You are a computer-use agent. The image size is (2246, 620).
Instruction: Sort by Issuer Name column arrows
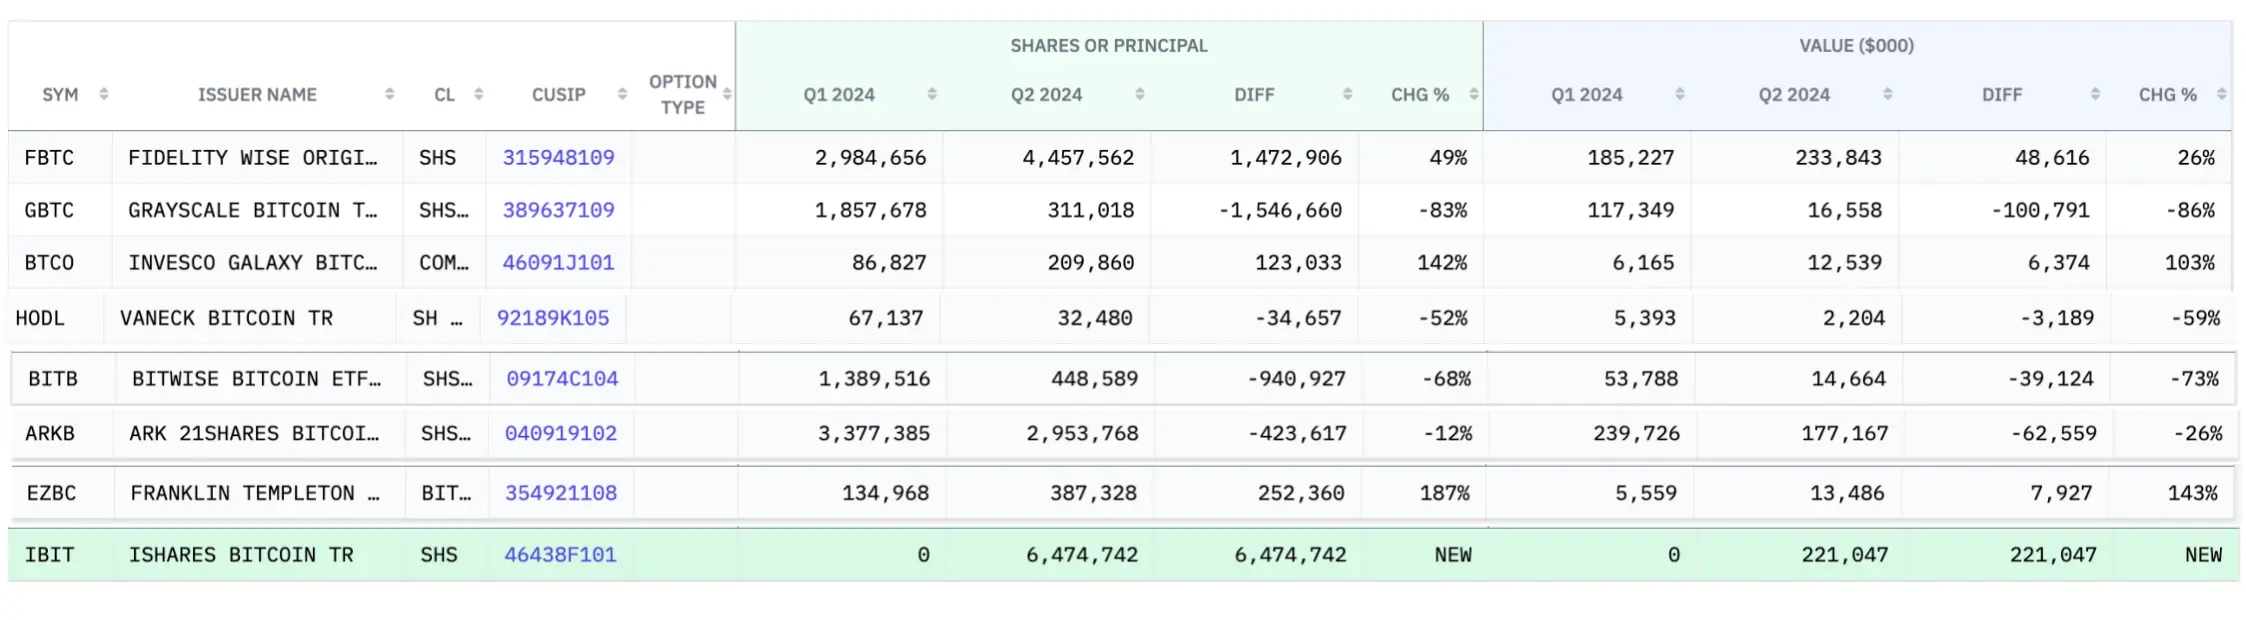390,94
